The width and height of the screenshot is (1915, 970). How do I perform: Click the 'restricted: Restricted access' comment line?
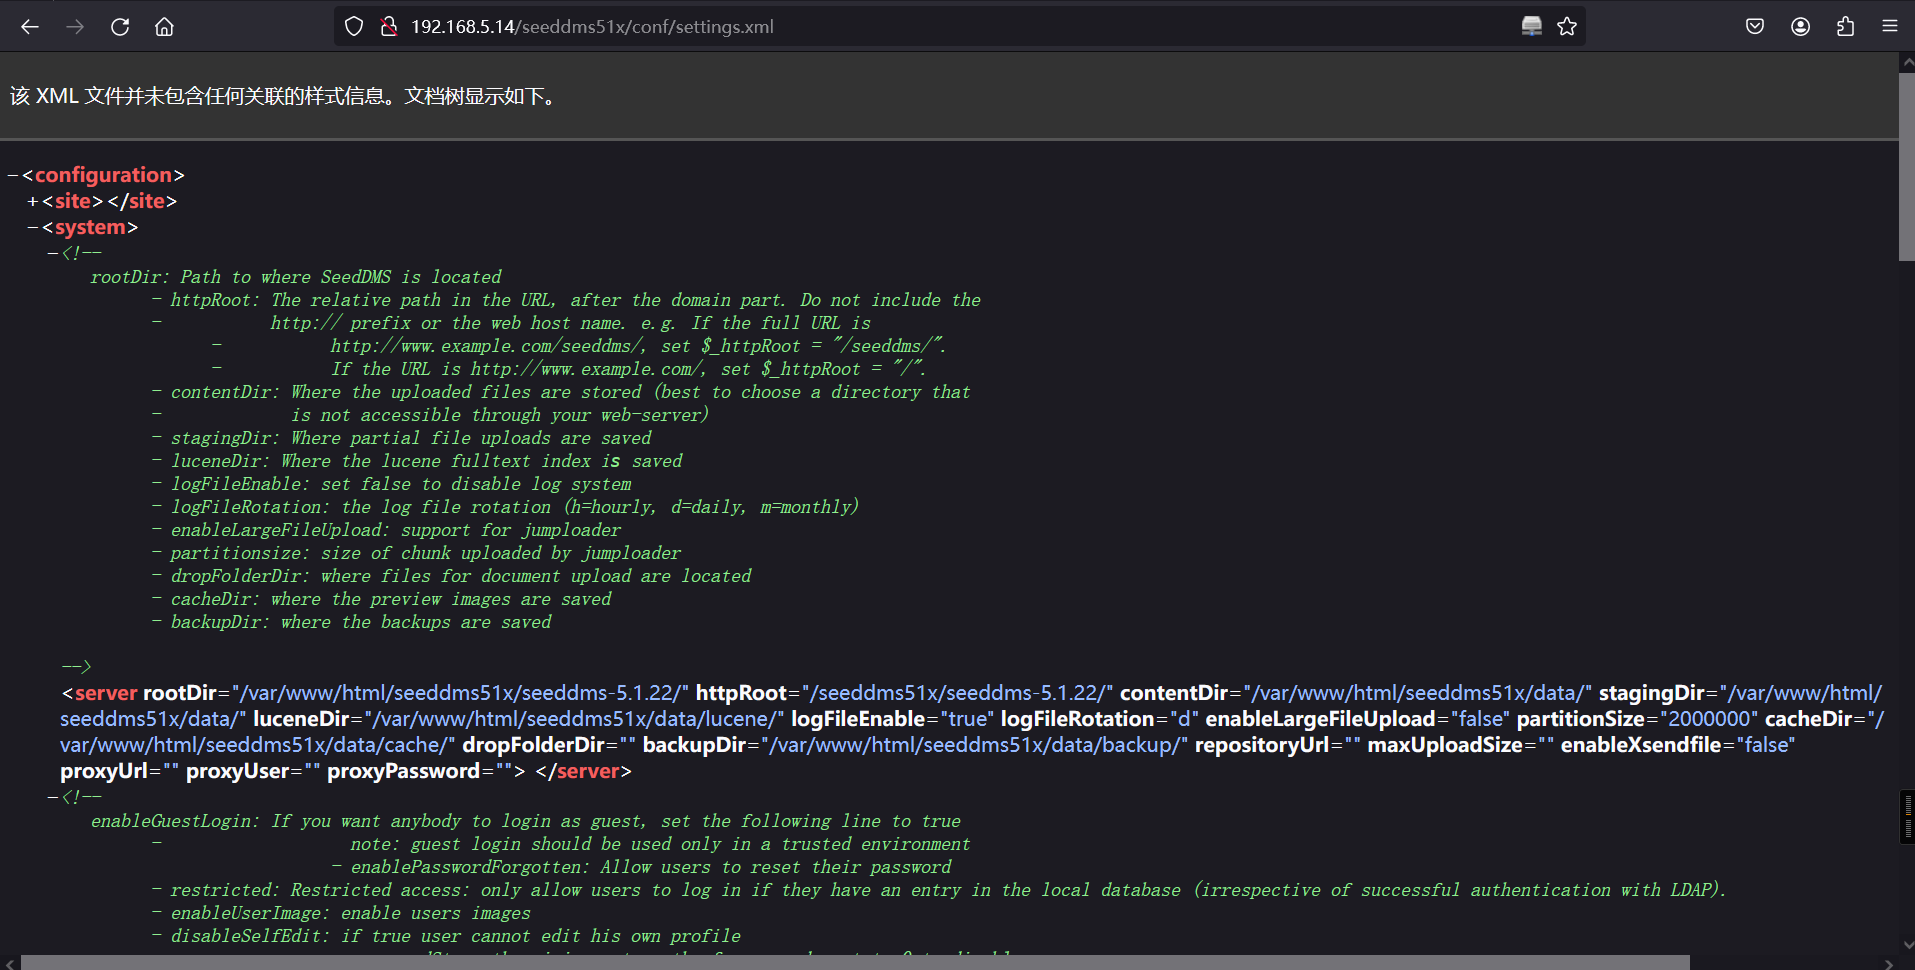(948, 890)
